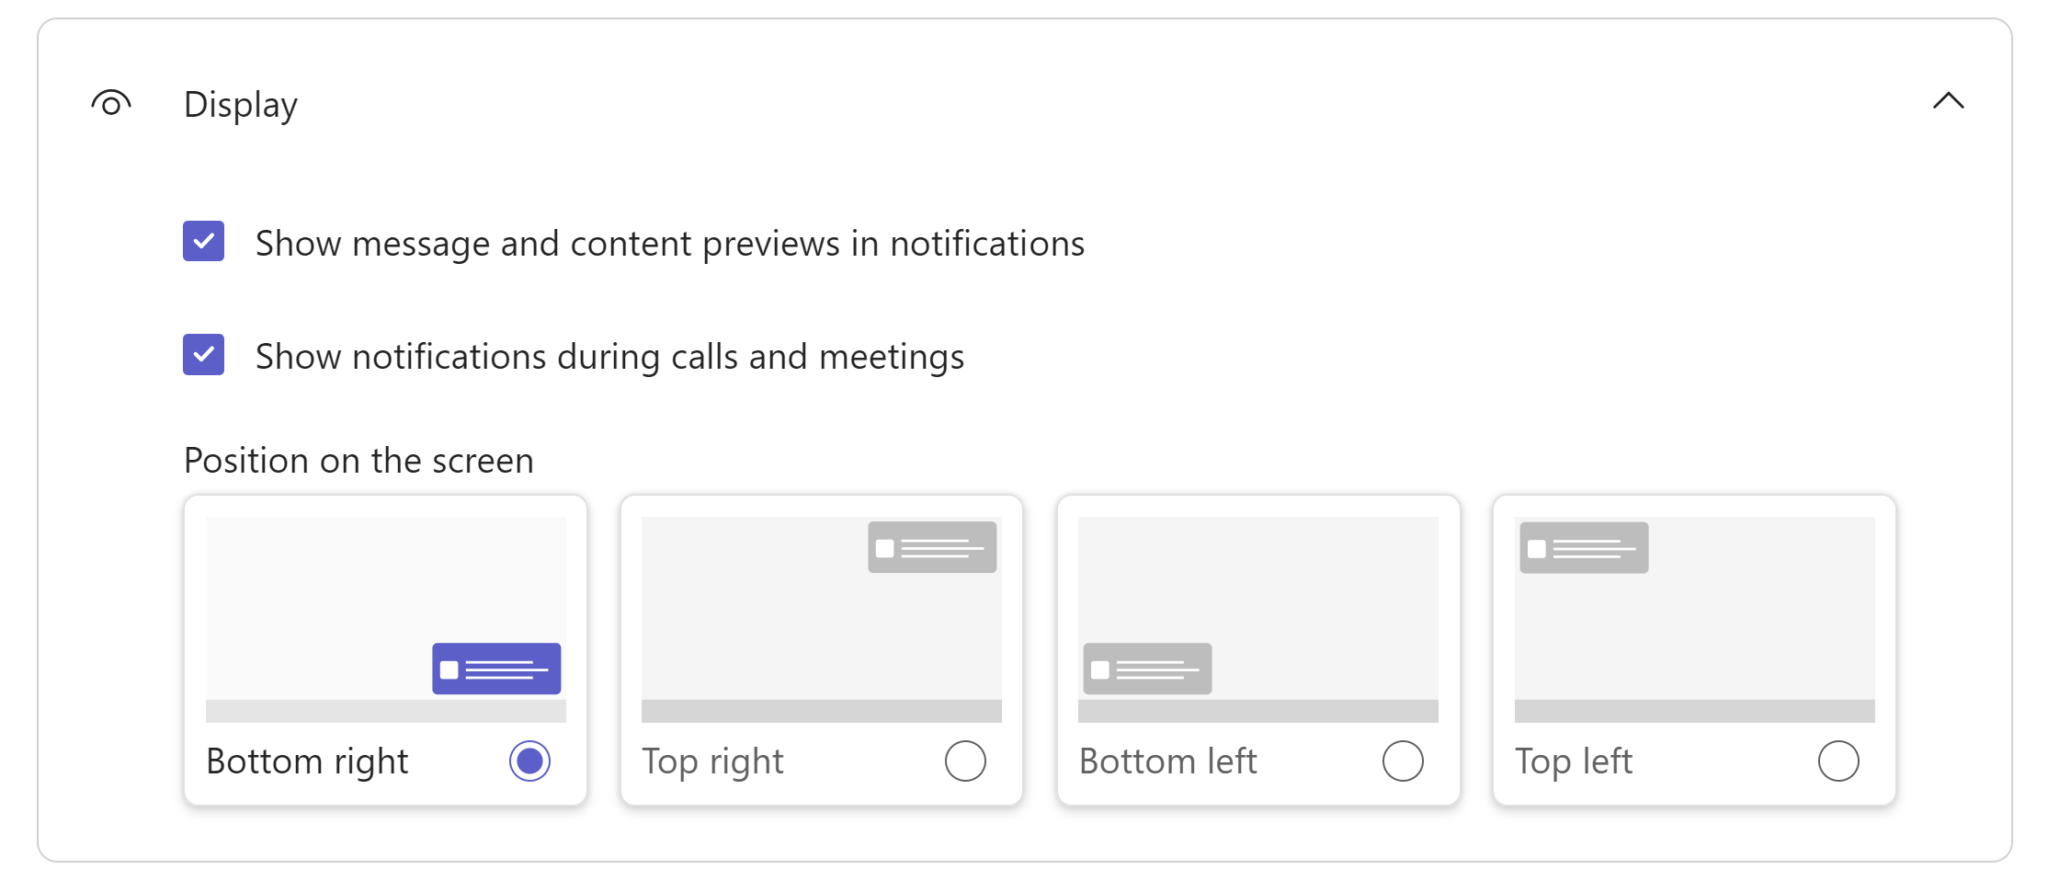Click the Display section header
The height and width of the screenshot is (881, 2048).
[240, 103]
